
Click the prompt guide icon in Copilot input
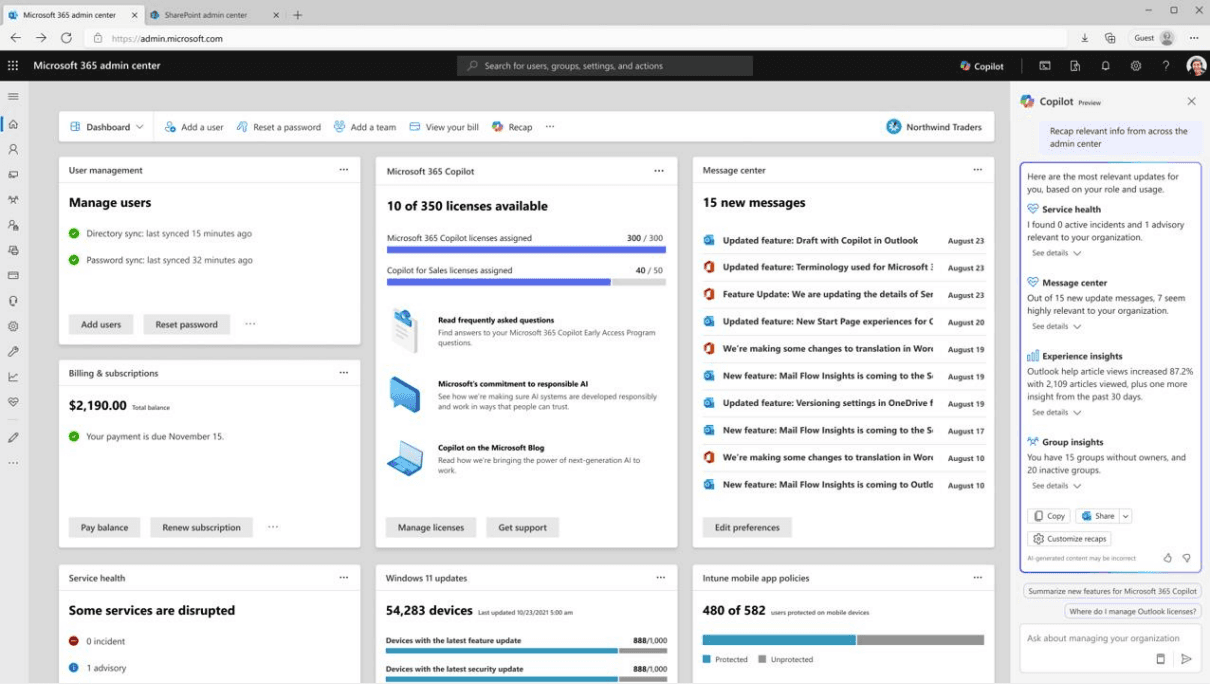click(x=1160, y=659)
